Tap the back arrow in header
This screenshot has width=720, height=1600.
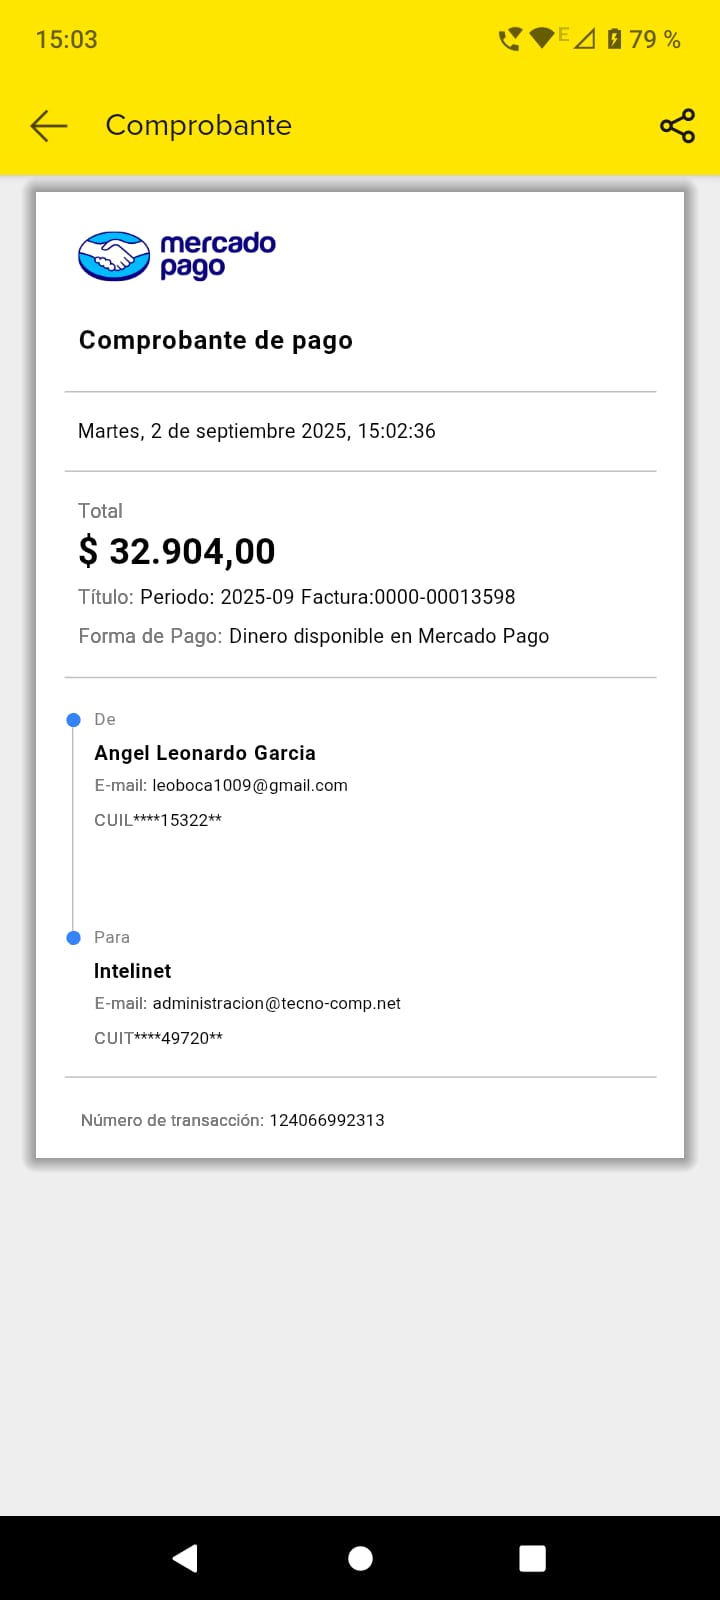[48, 126]
